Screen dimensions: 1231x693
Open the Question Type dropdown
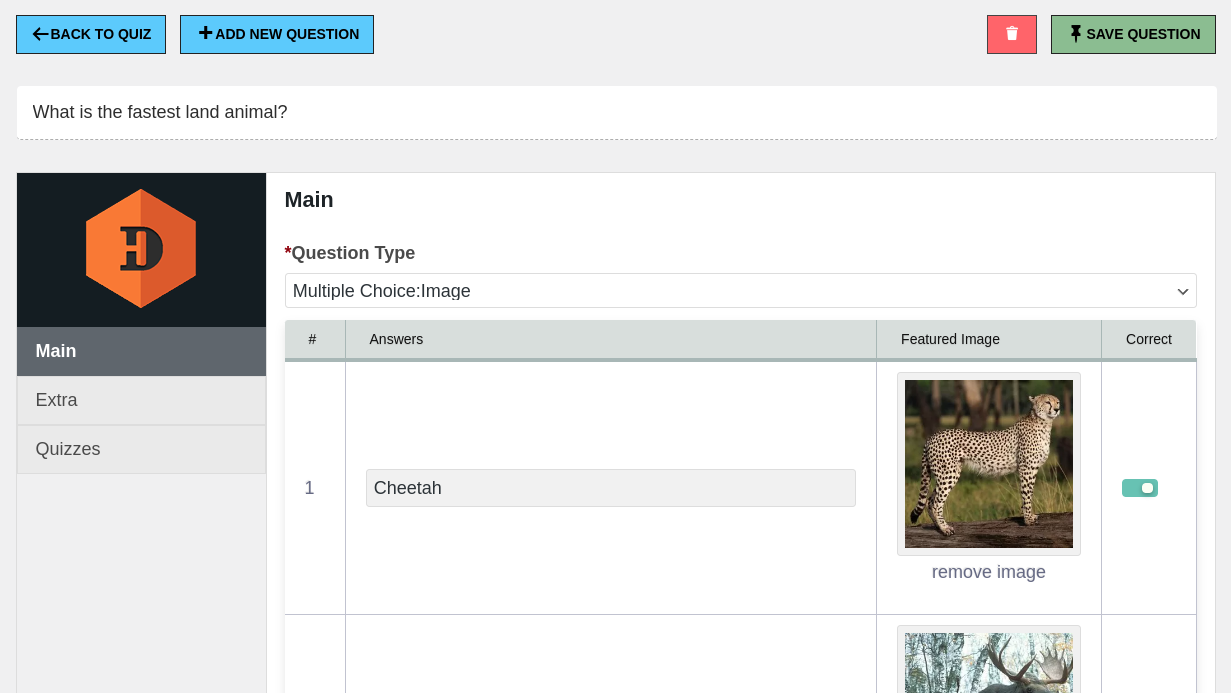tap(740, 291)
